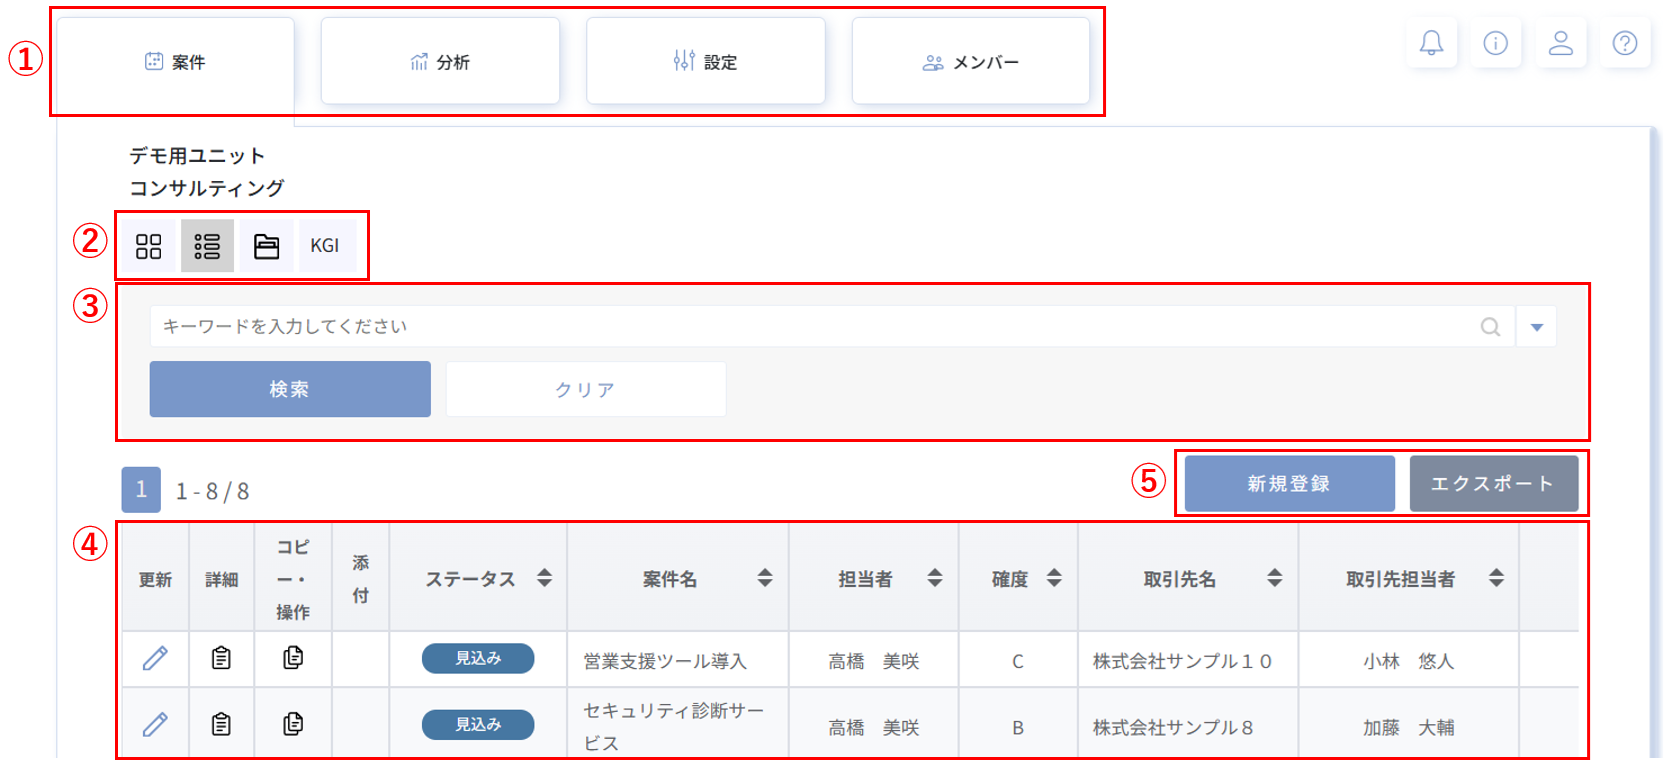Click the notification bell icon
Viewport: 1664px width, 760px height.
pos(1431,43)
